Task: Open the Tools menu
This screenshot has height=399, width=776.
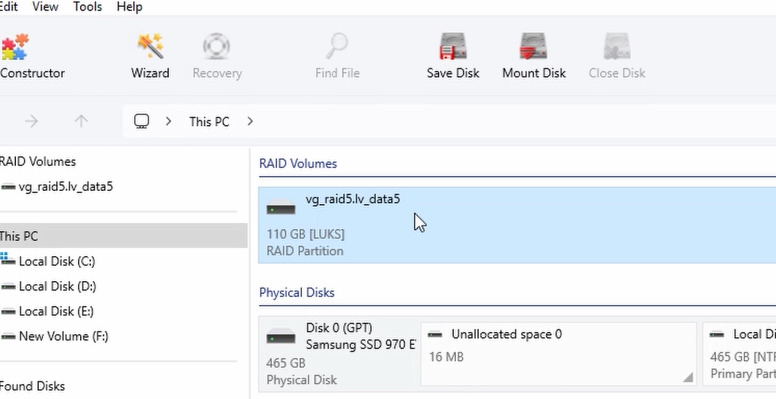Action: (87, 7)
